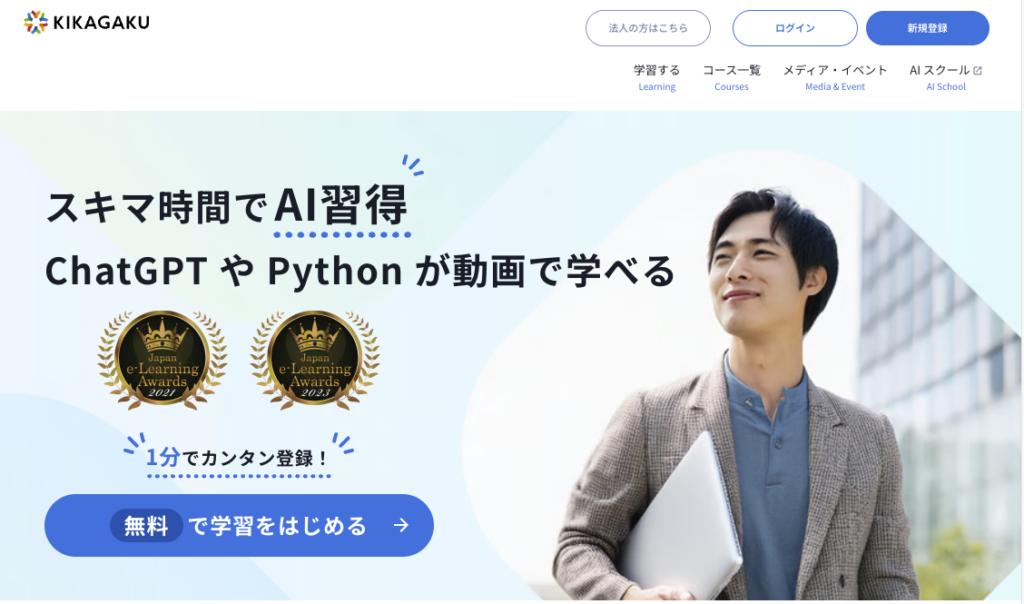The height and width of the screenshot is (604, 1024).
Task: Visit the AI スクール navigation link
Action: tap(939, 71)
